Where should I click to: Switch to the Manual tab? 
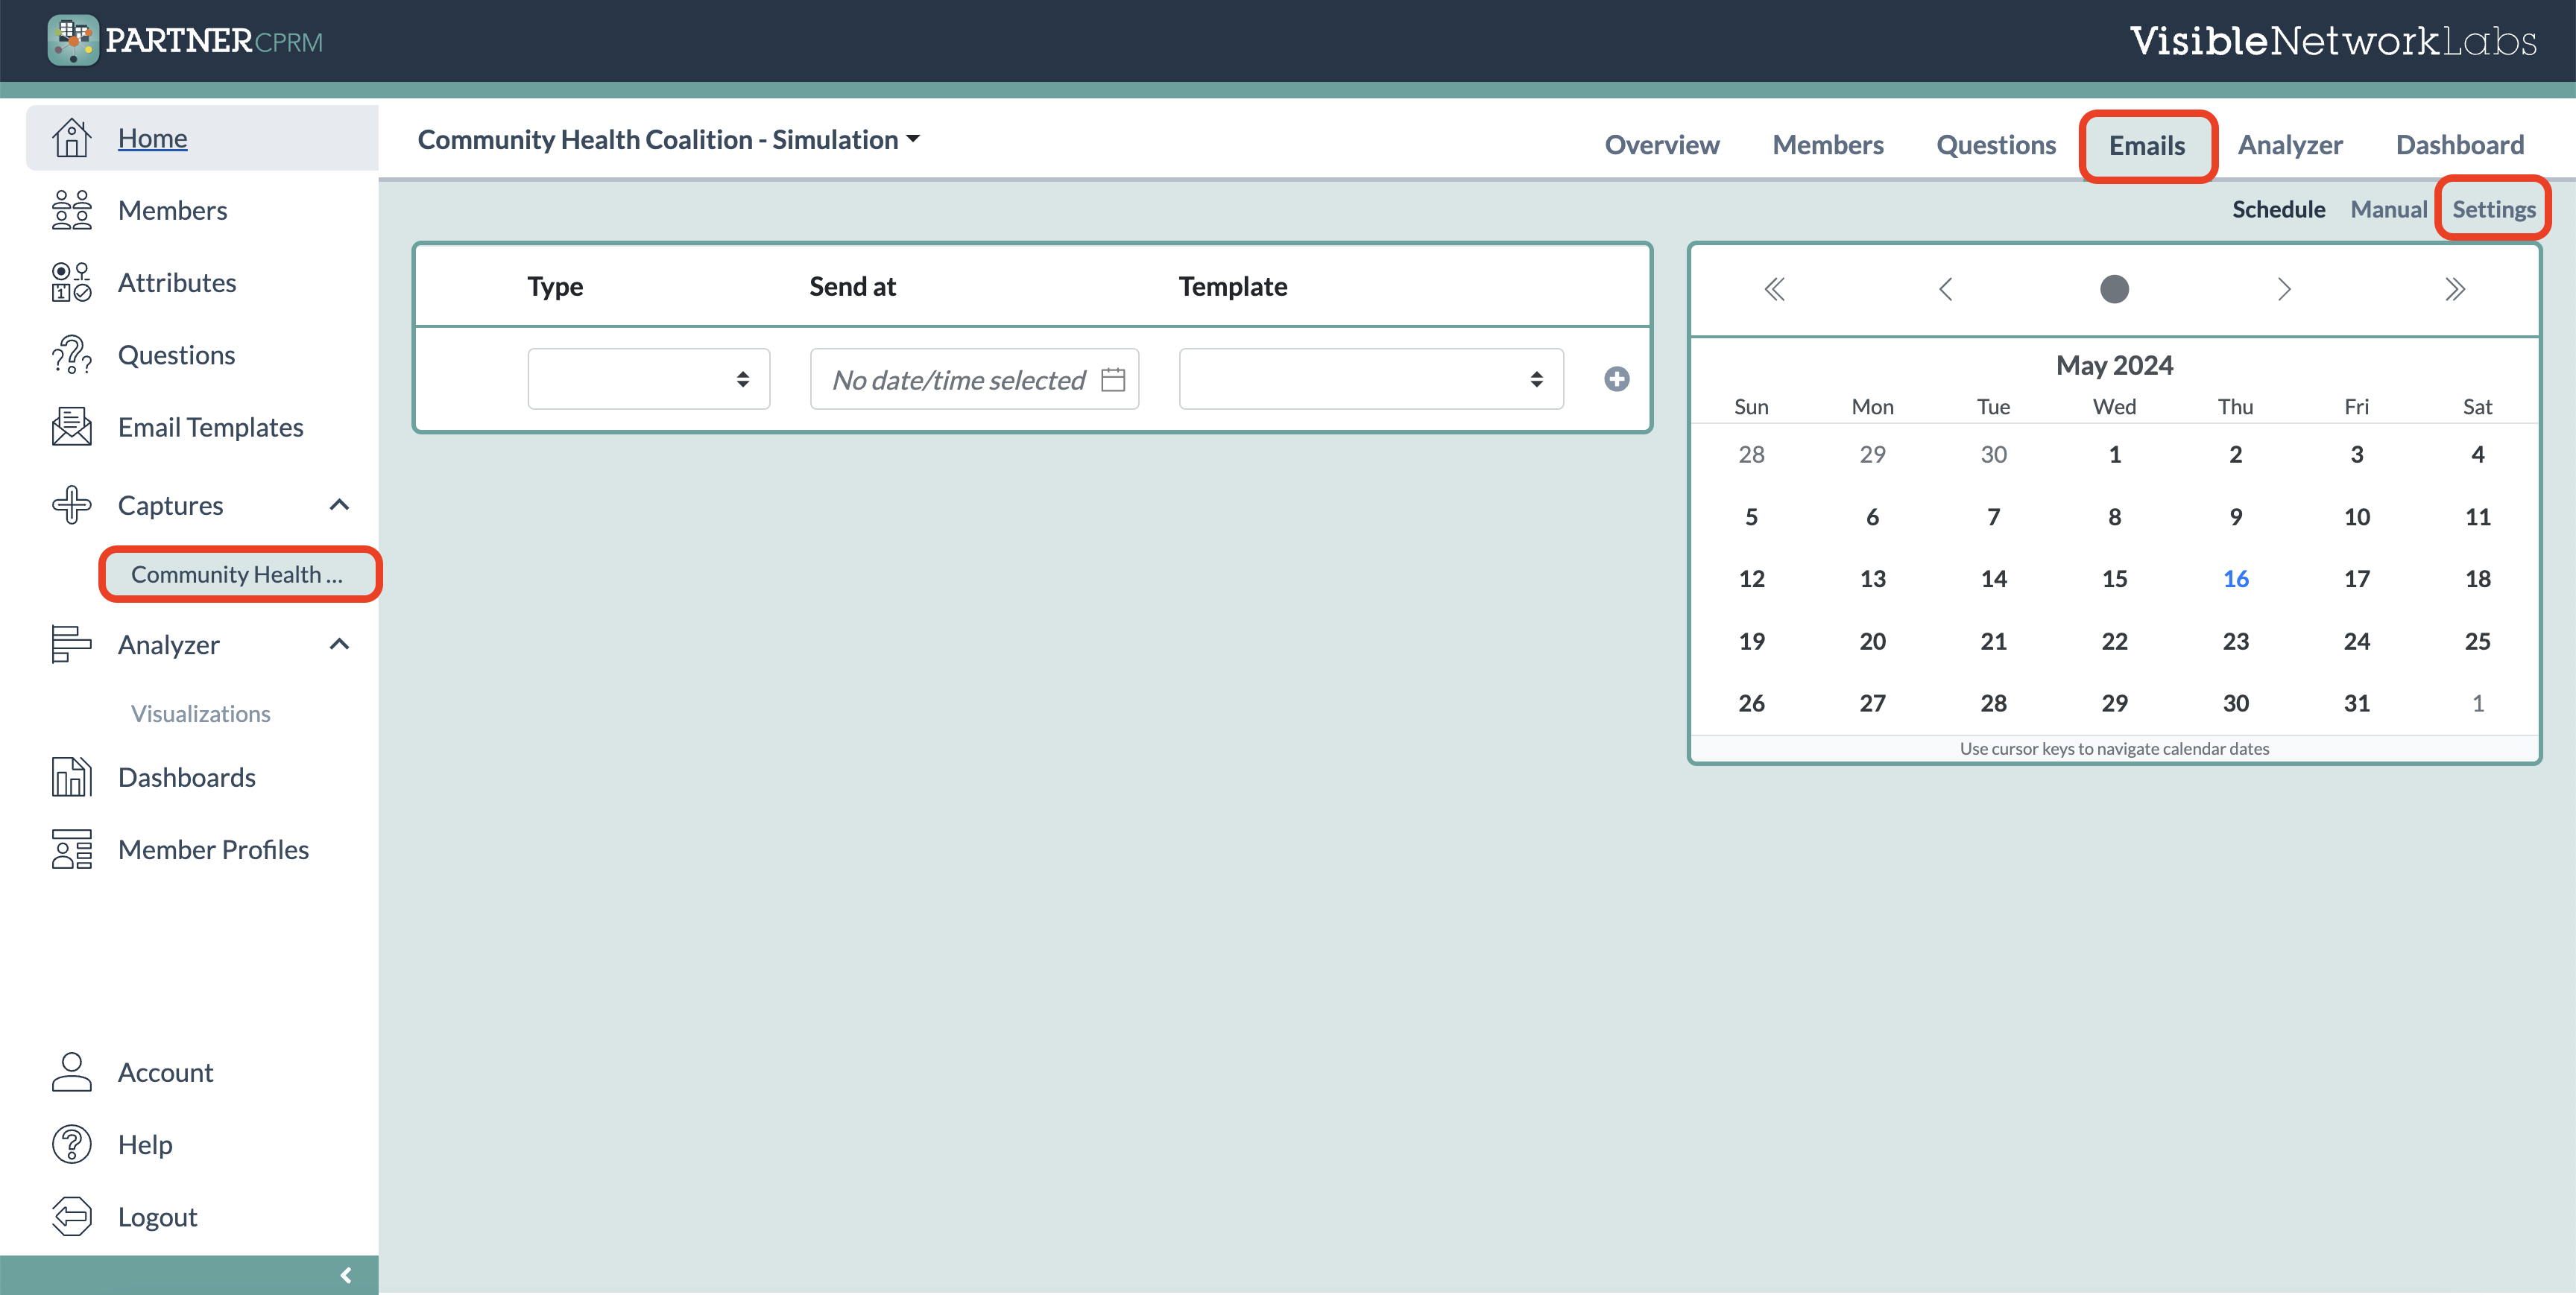click(2389, 209)
